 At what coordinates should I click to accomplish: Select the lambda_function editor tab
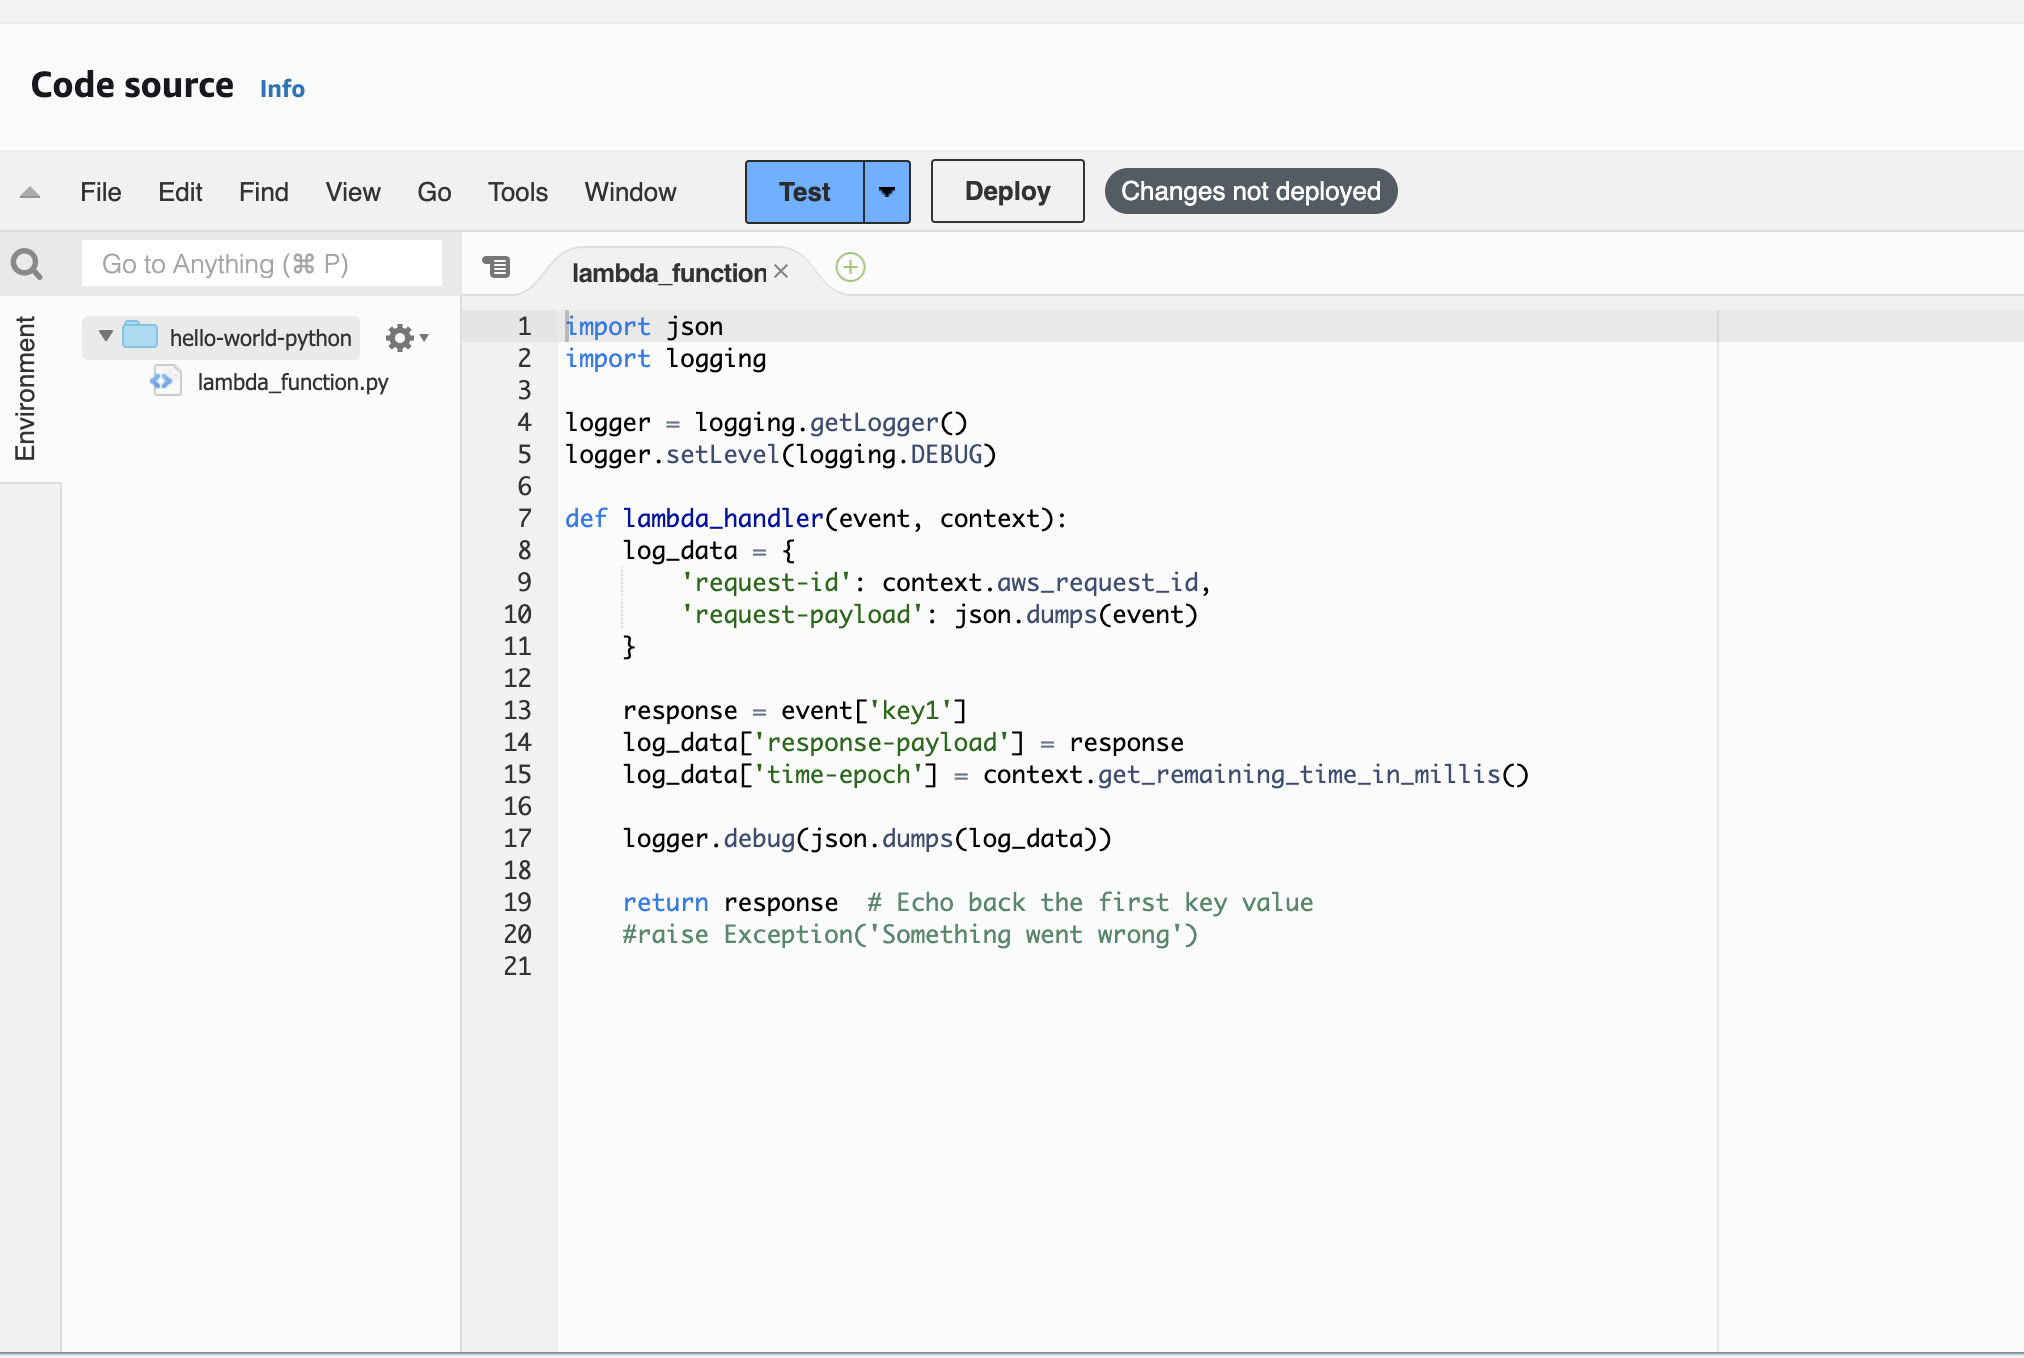coord(668,272)
